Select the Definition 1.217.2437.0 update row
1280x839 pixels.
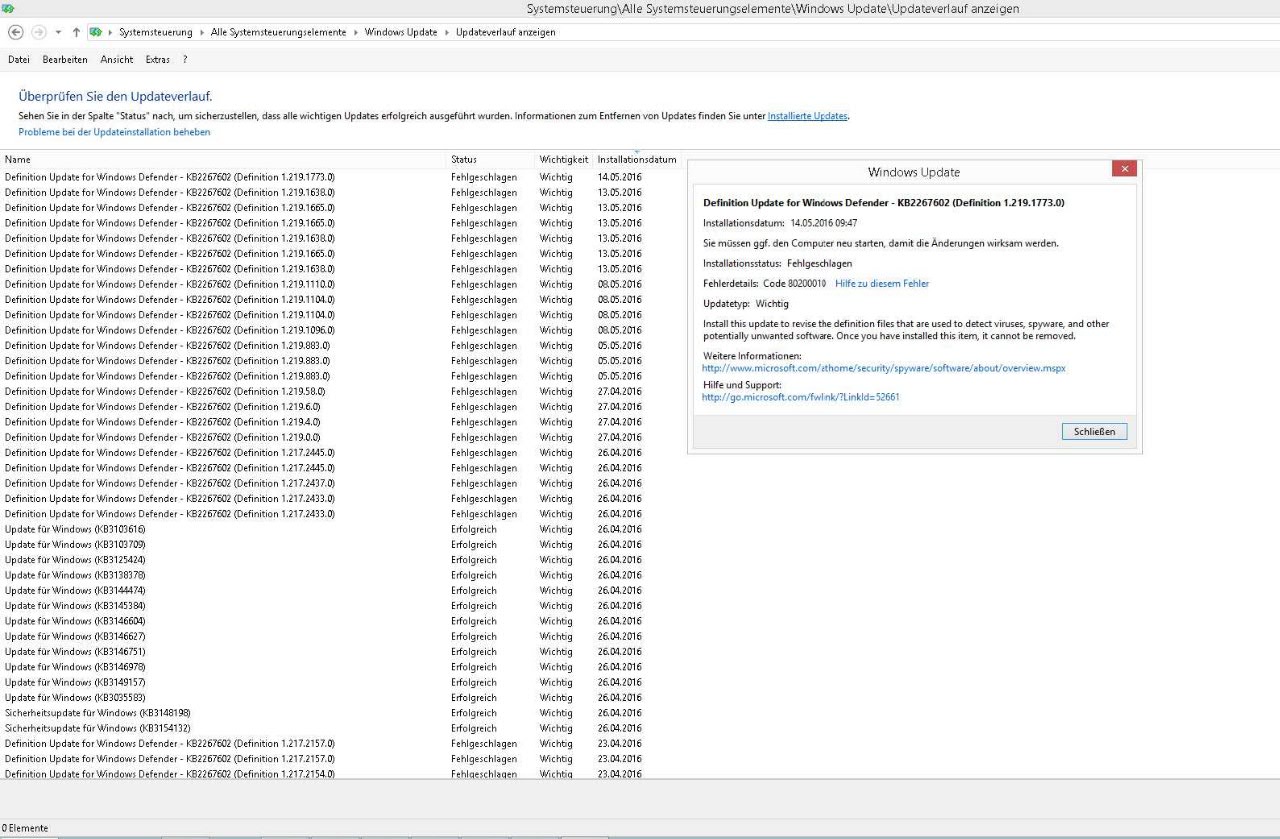(323, 483)
